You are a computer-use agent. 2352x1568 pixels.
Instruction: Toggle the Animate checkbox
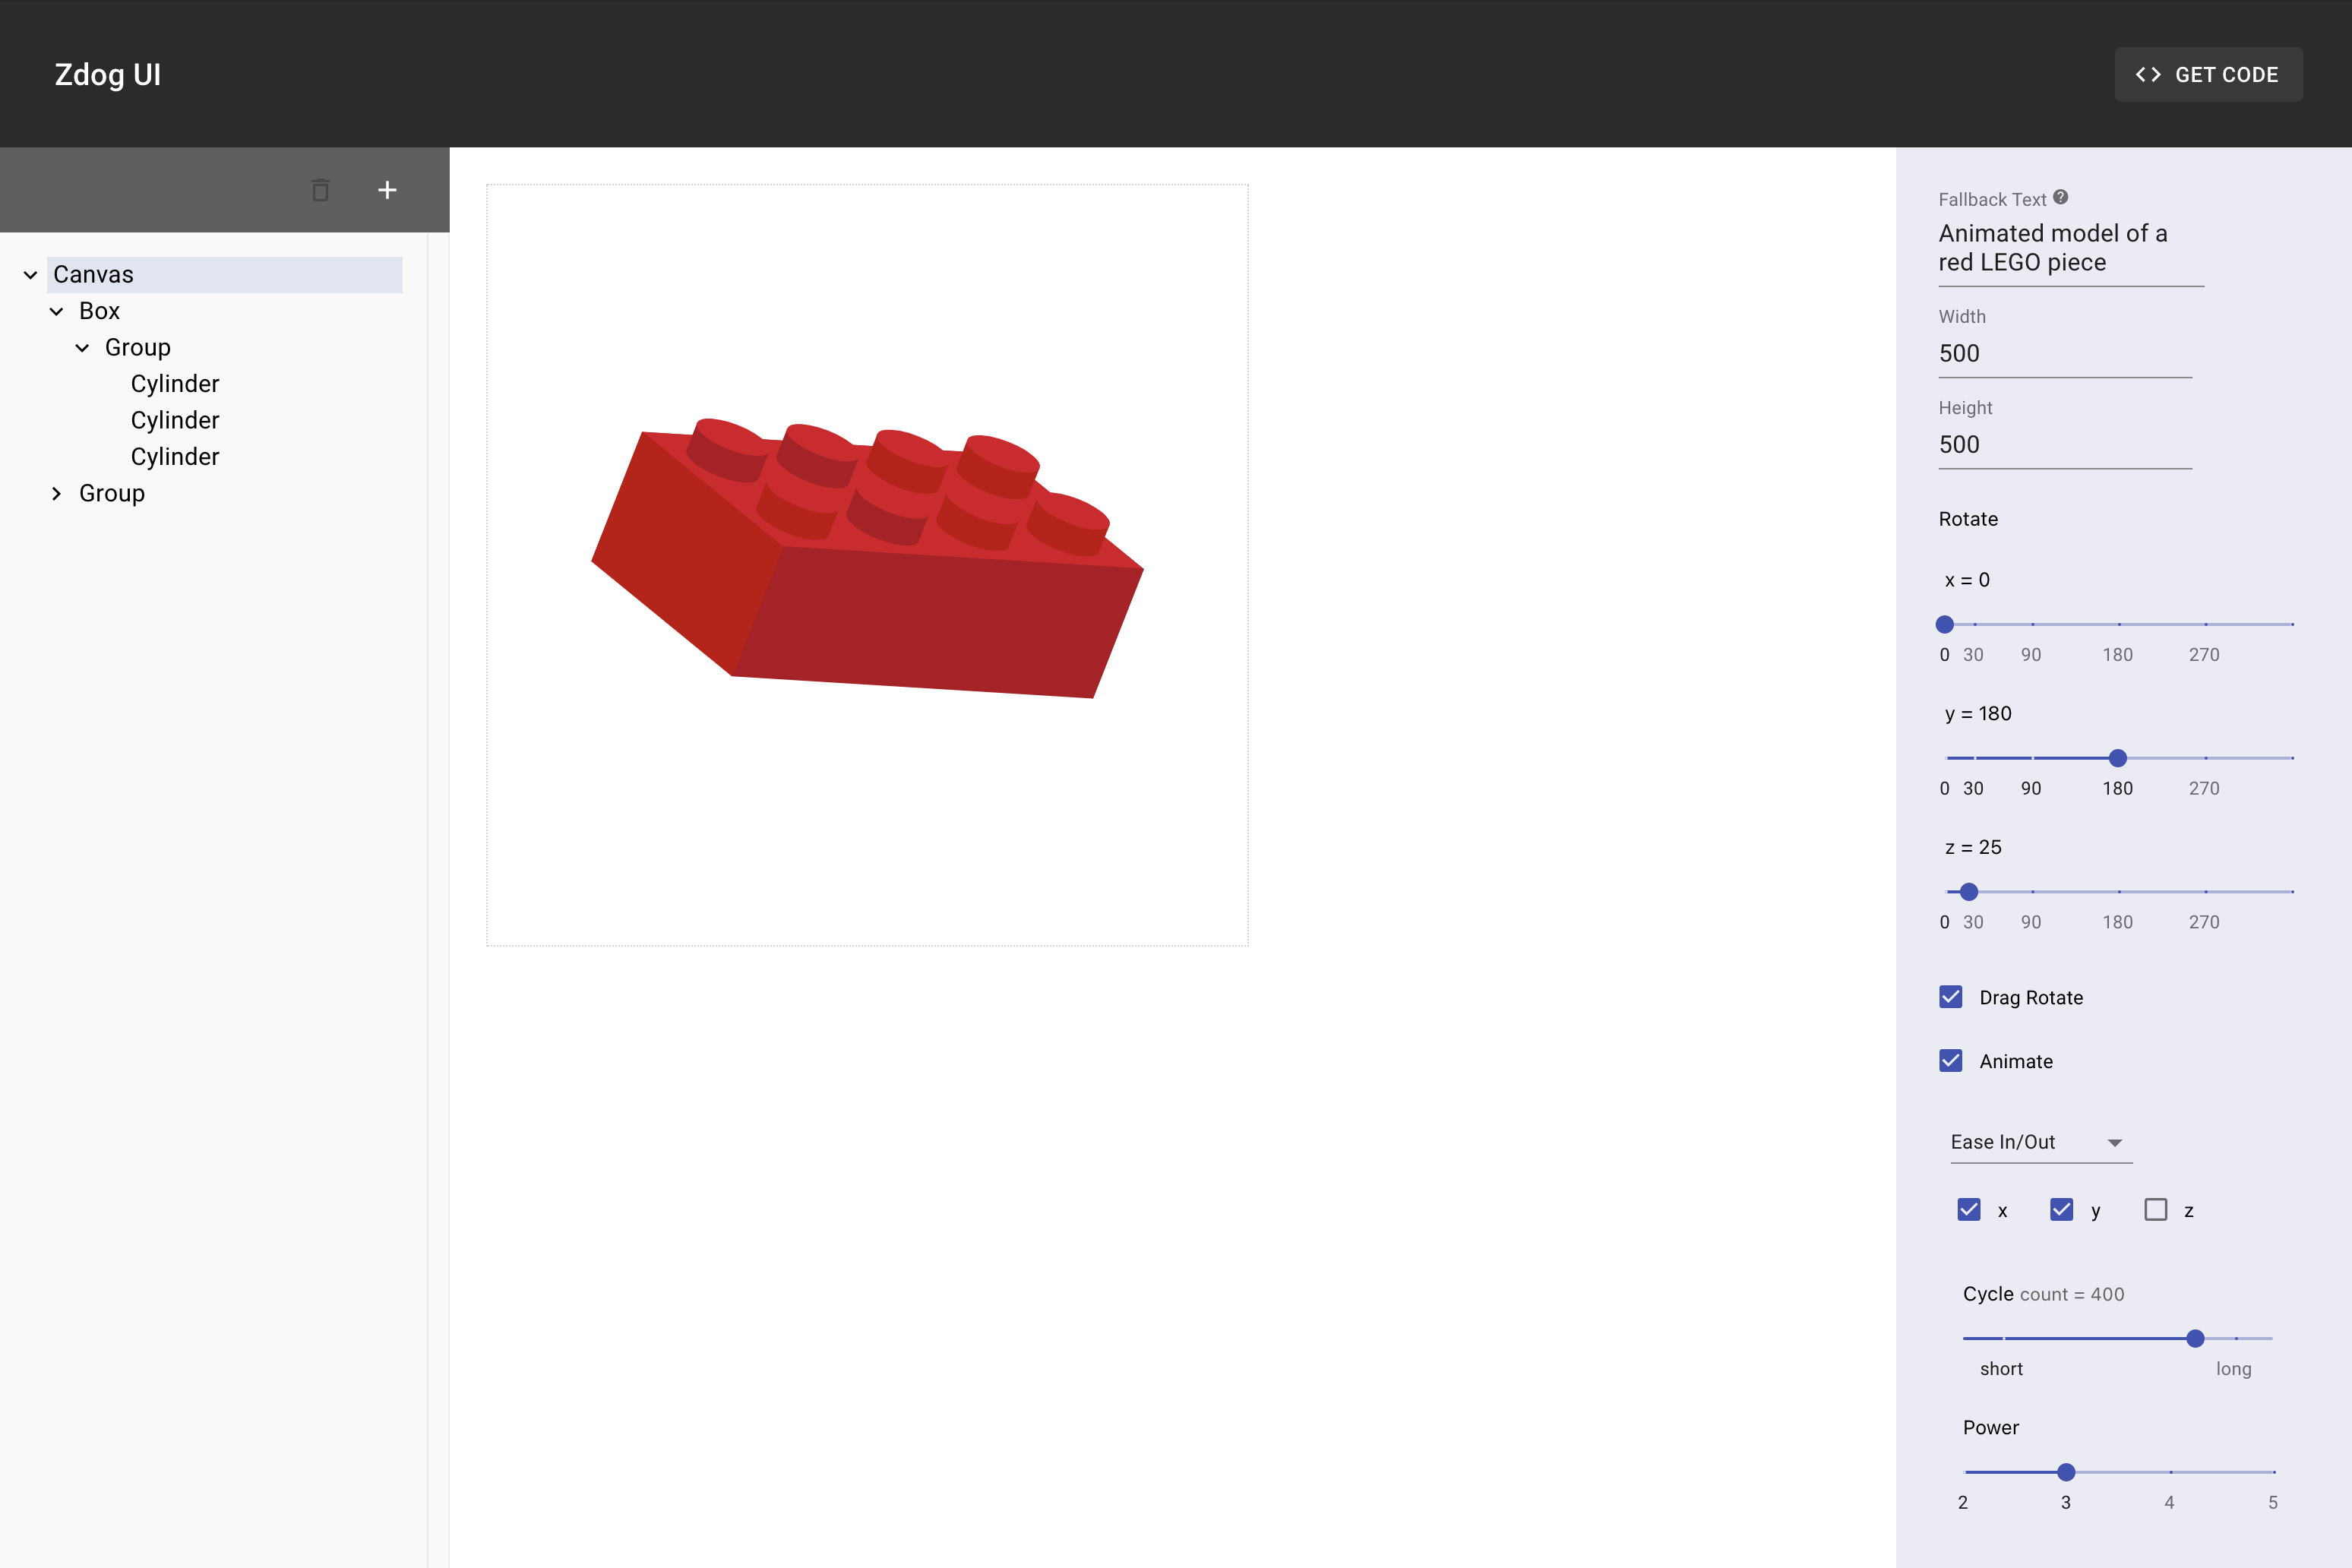pyautogui.click(x=1950, y=1061)
